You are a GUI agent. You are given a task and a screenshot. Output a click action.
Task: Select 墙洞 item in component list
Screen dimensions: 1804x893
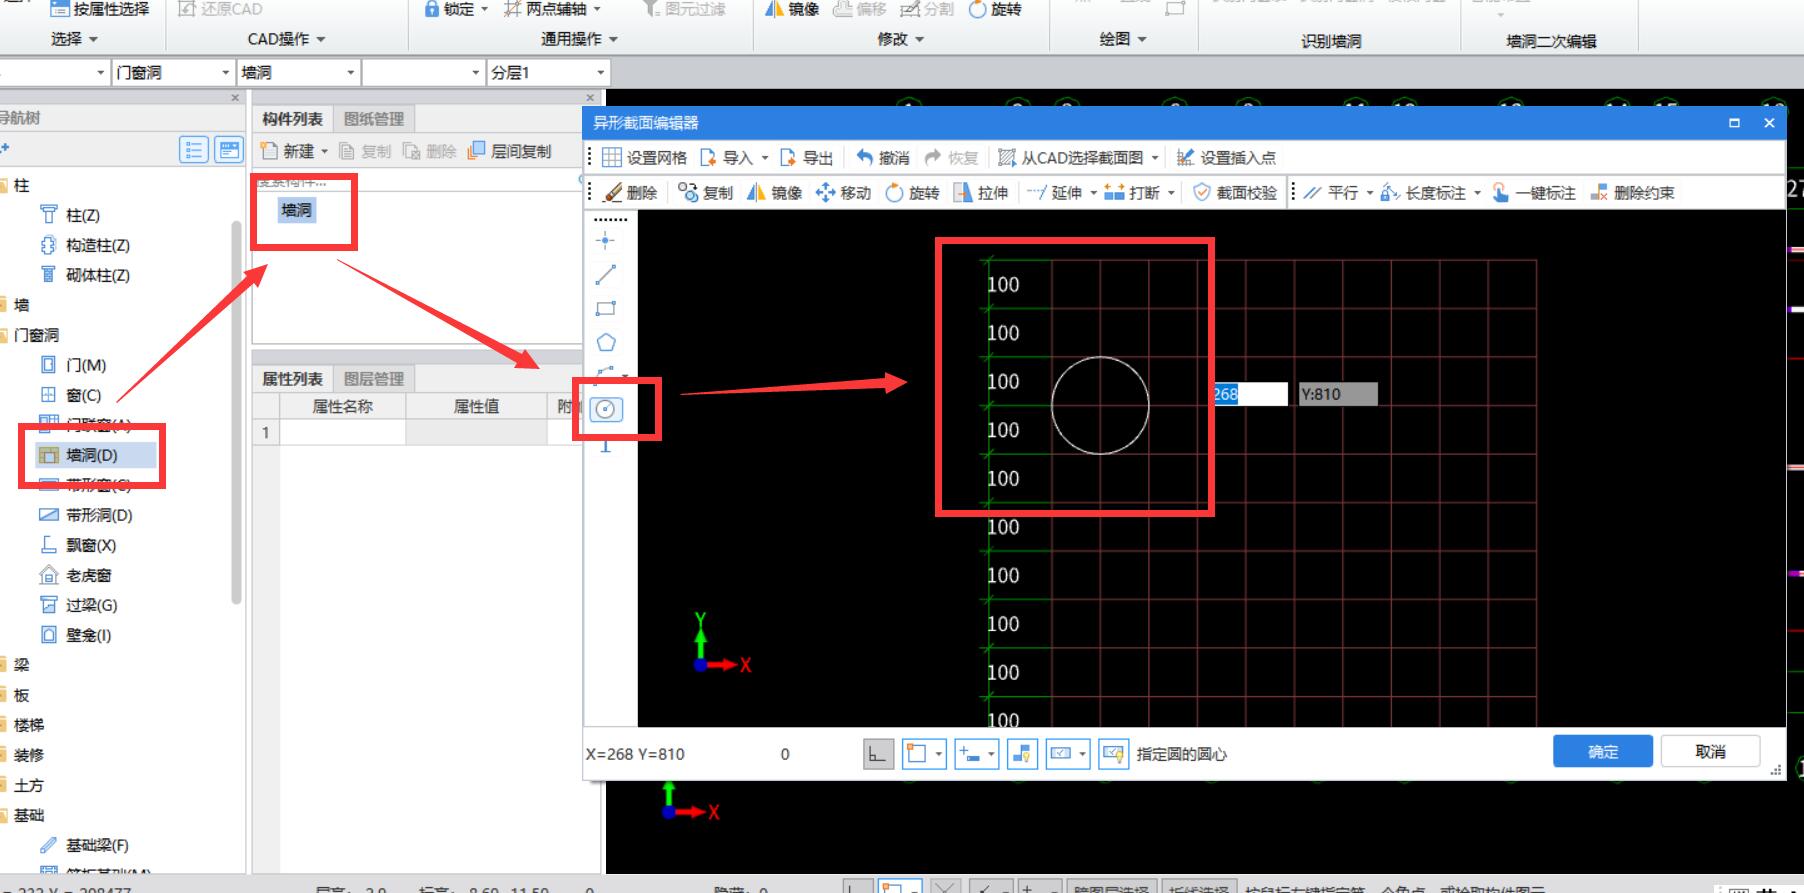[297, 210]
